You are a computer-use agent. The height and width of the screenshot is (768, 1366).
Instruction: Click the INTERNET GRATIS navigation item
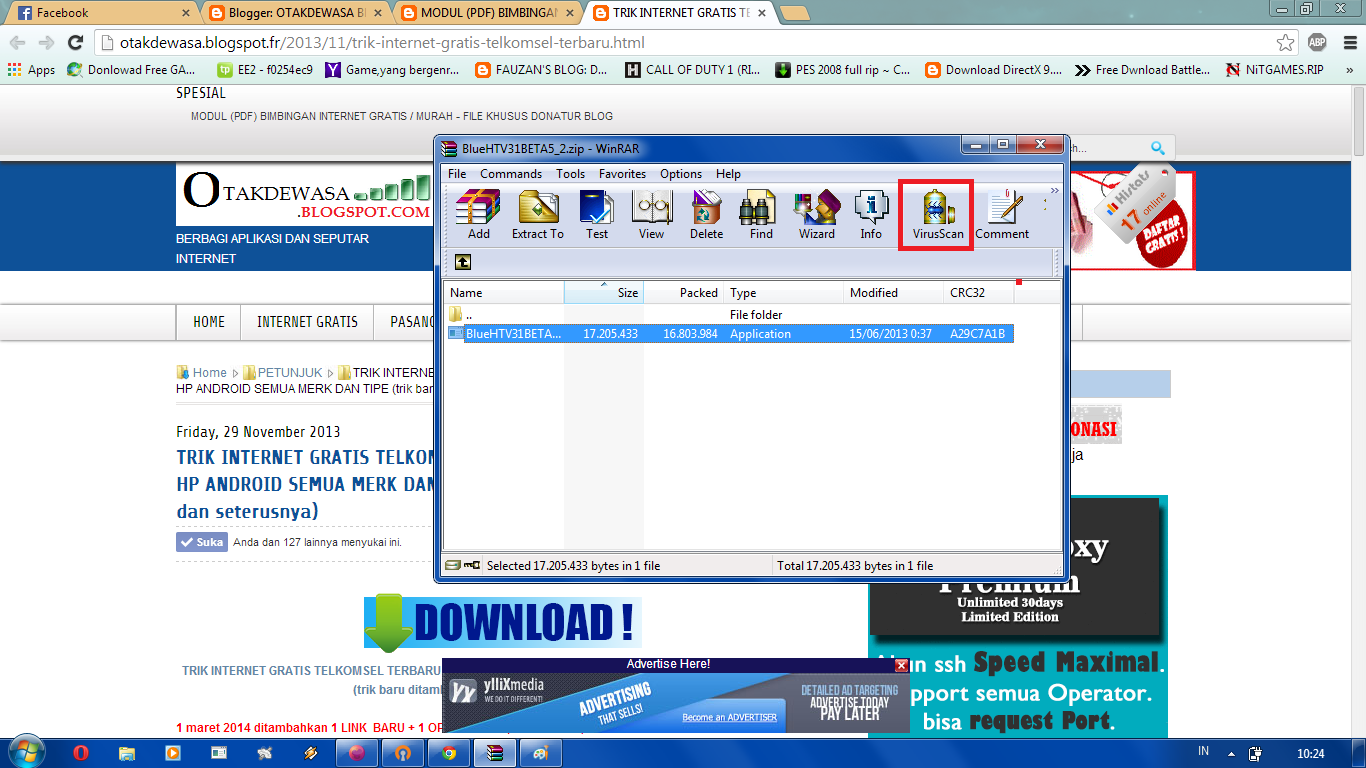[x=307, y=322]
